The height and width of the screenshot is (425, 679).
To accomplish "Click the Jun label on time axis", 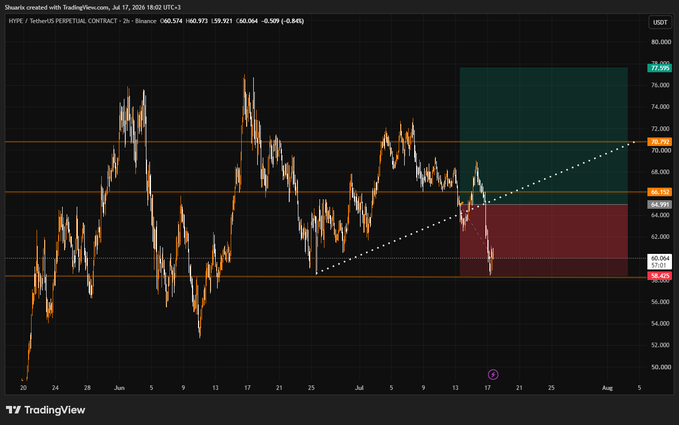I will pyautogui.click(x=119, y=388).
